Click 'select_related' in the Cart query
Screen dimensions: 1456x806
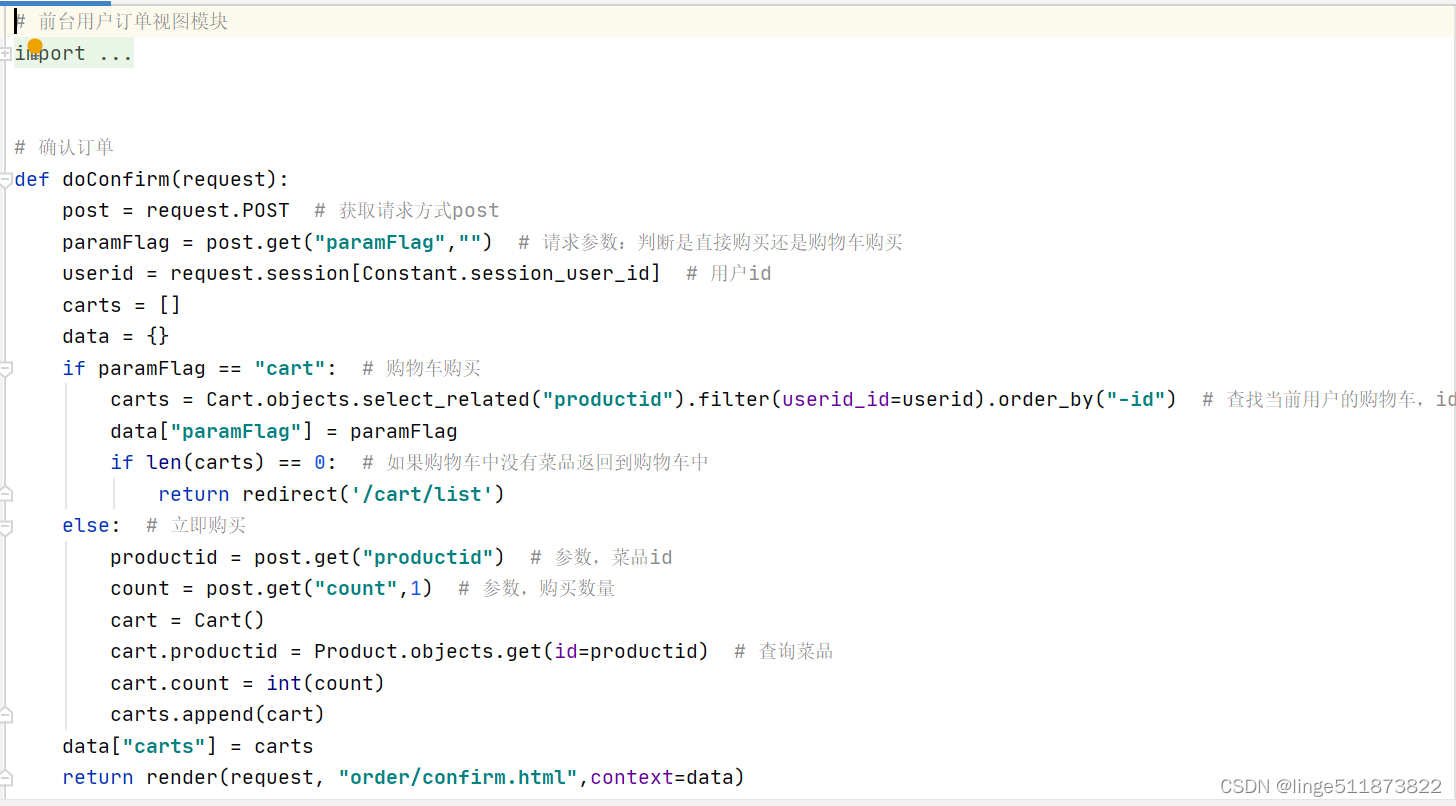[x=446, y=400]
